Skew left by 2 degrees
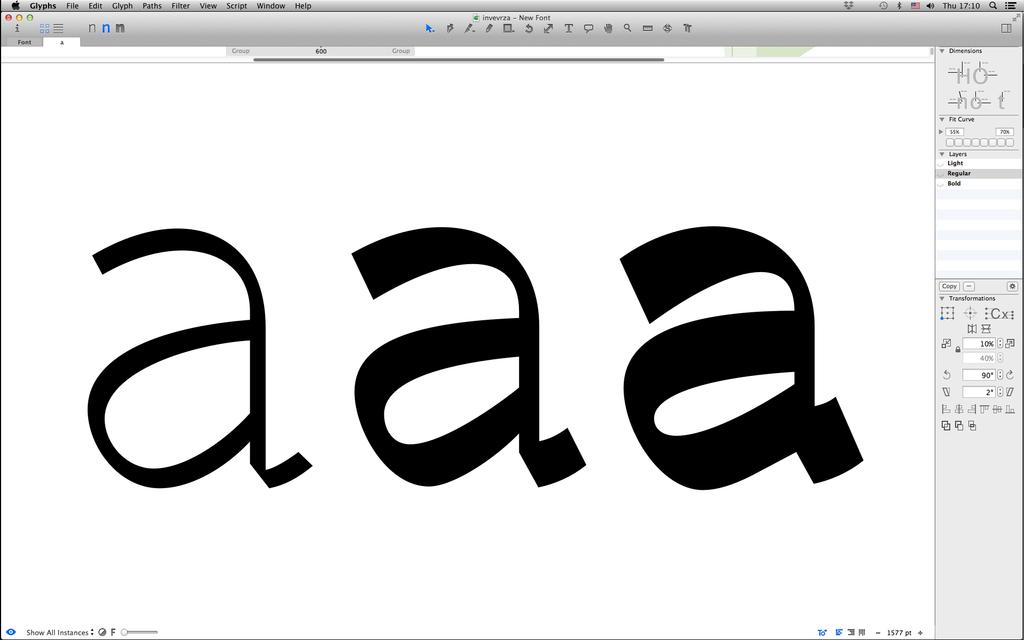Viewport: 1024px width, 640px height. 946,392
